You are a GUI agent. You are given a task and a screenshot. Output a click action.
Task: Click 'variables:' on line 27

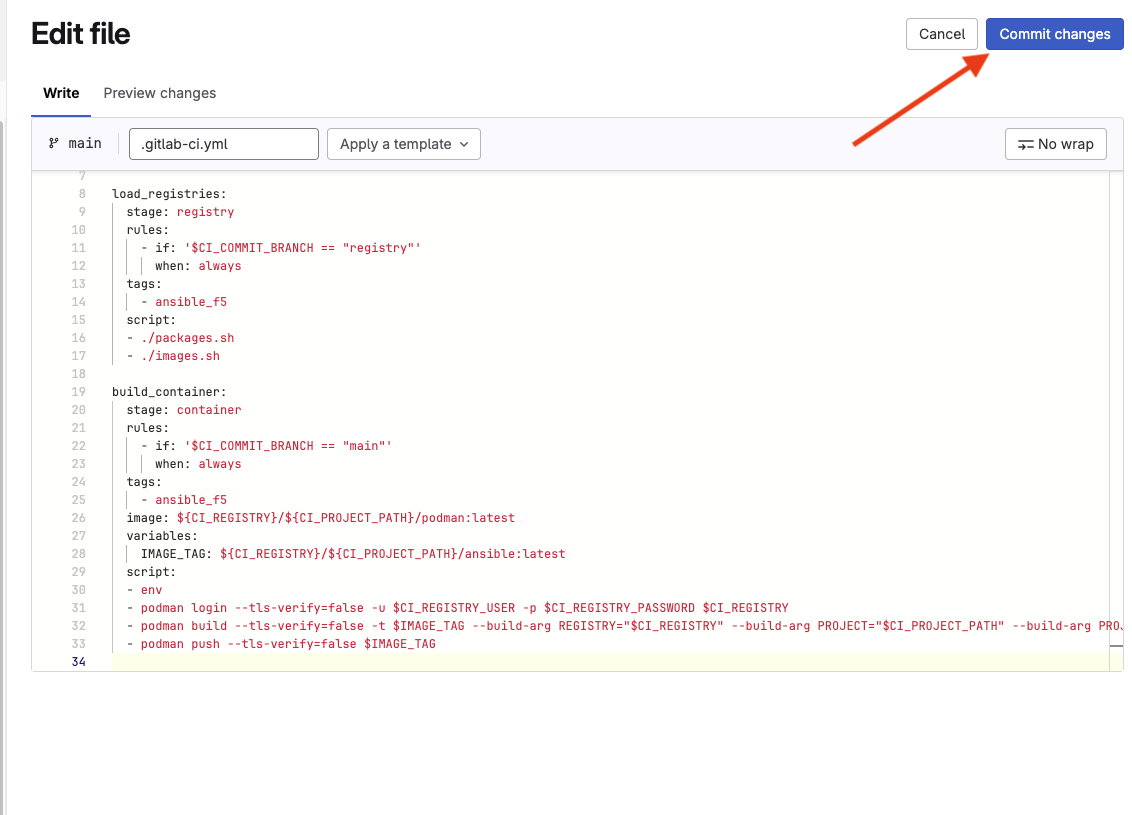coord(162,536)
